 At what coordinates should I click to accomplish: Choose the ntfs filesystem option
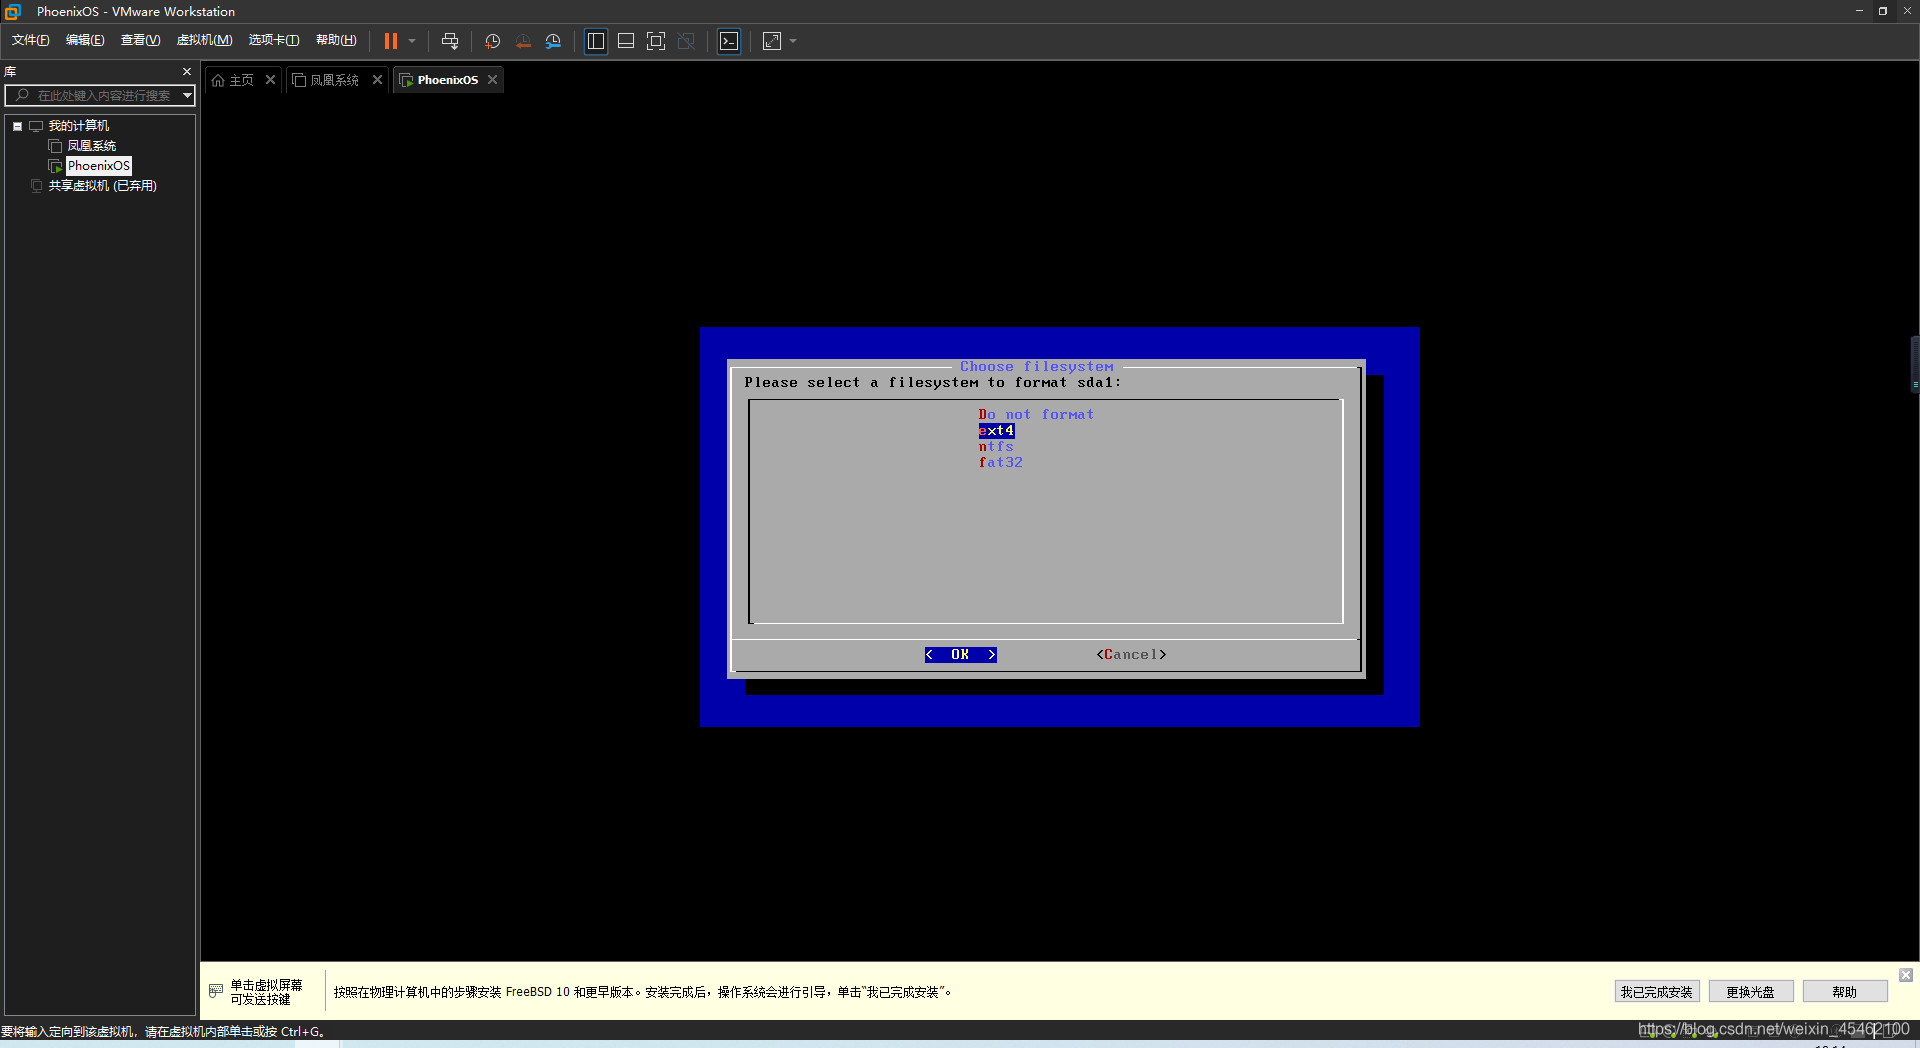[x=996, y=446]
